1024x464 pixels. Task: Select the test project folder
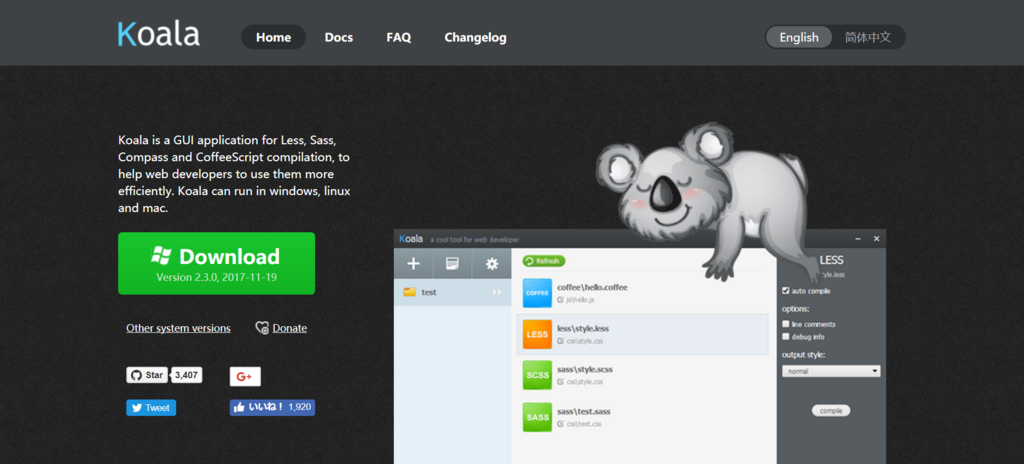[453, 292]
